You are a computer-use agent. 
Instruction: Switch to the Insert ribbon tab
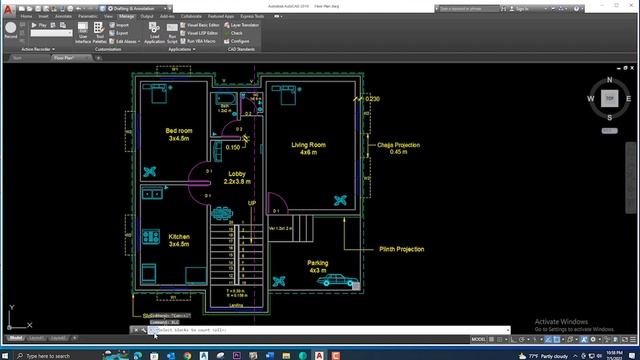click(x=43, y=16)
